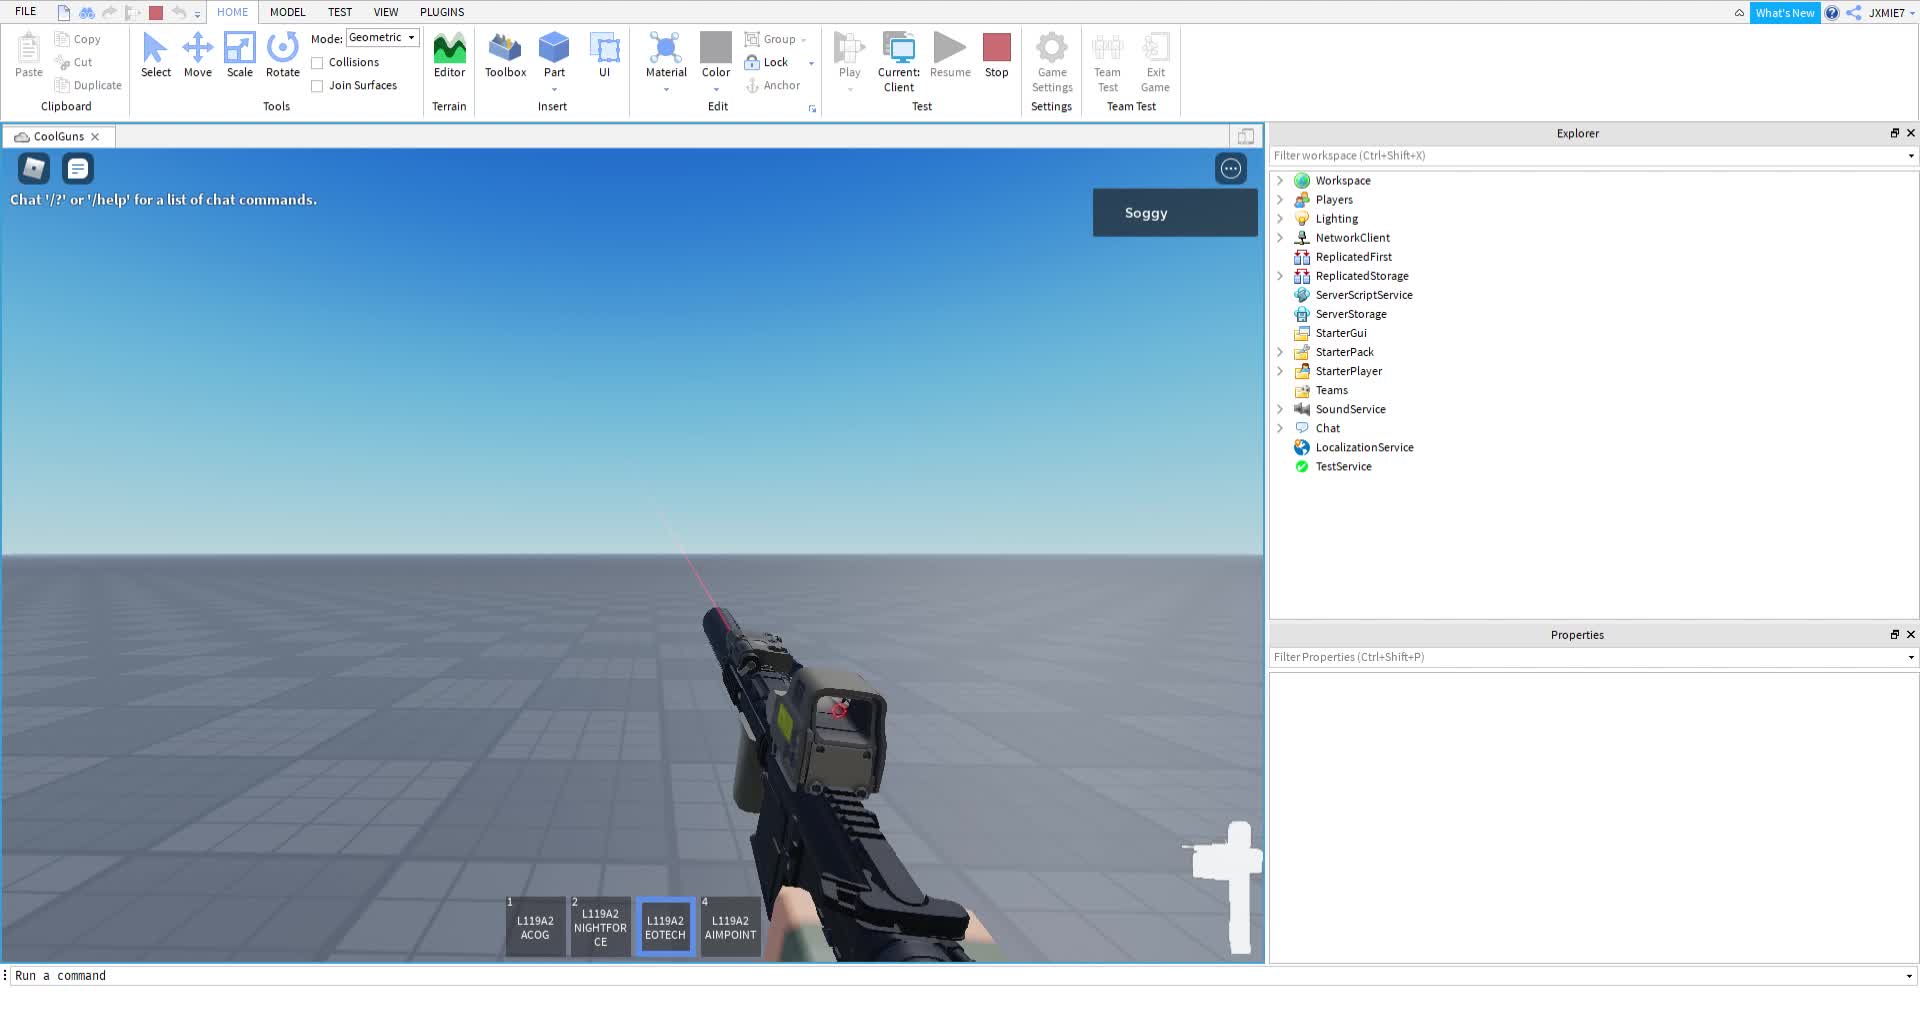1920x1020 pixels.
Task: Open the Material picker
Action: 666,54
